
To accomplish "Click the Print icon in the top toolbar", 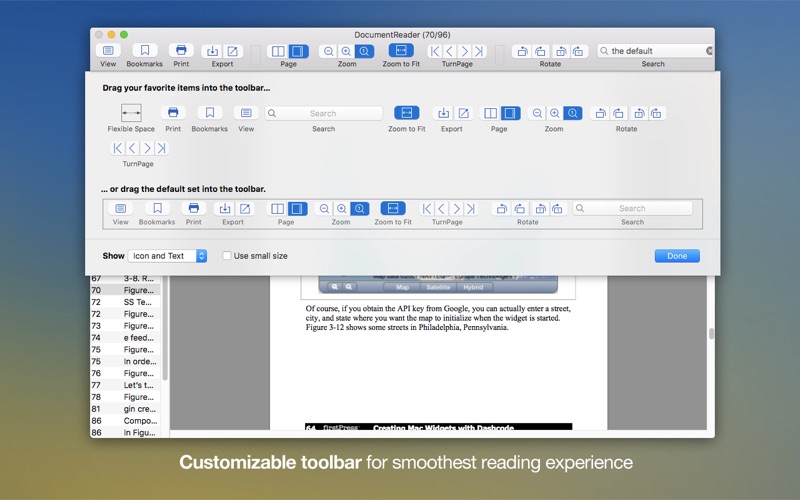I will coord(180,51).
